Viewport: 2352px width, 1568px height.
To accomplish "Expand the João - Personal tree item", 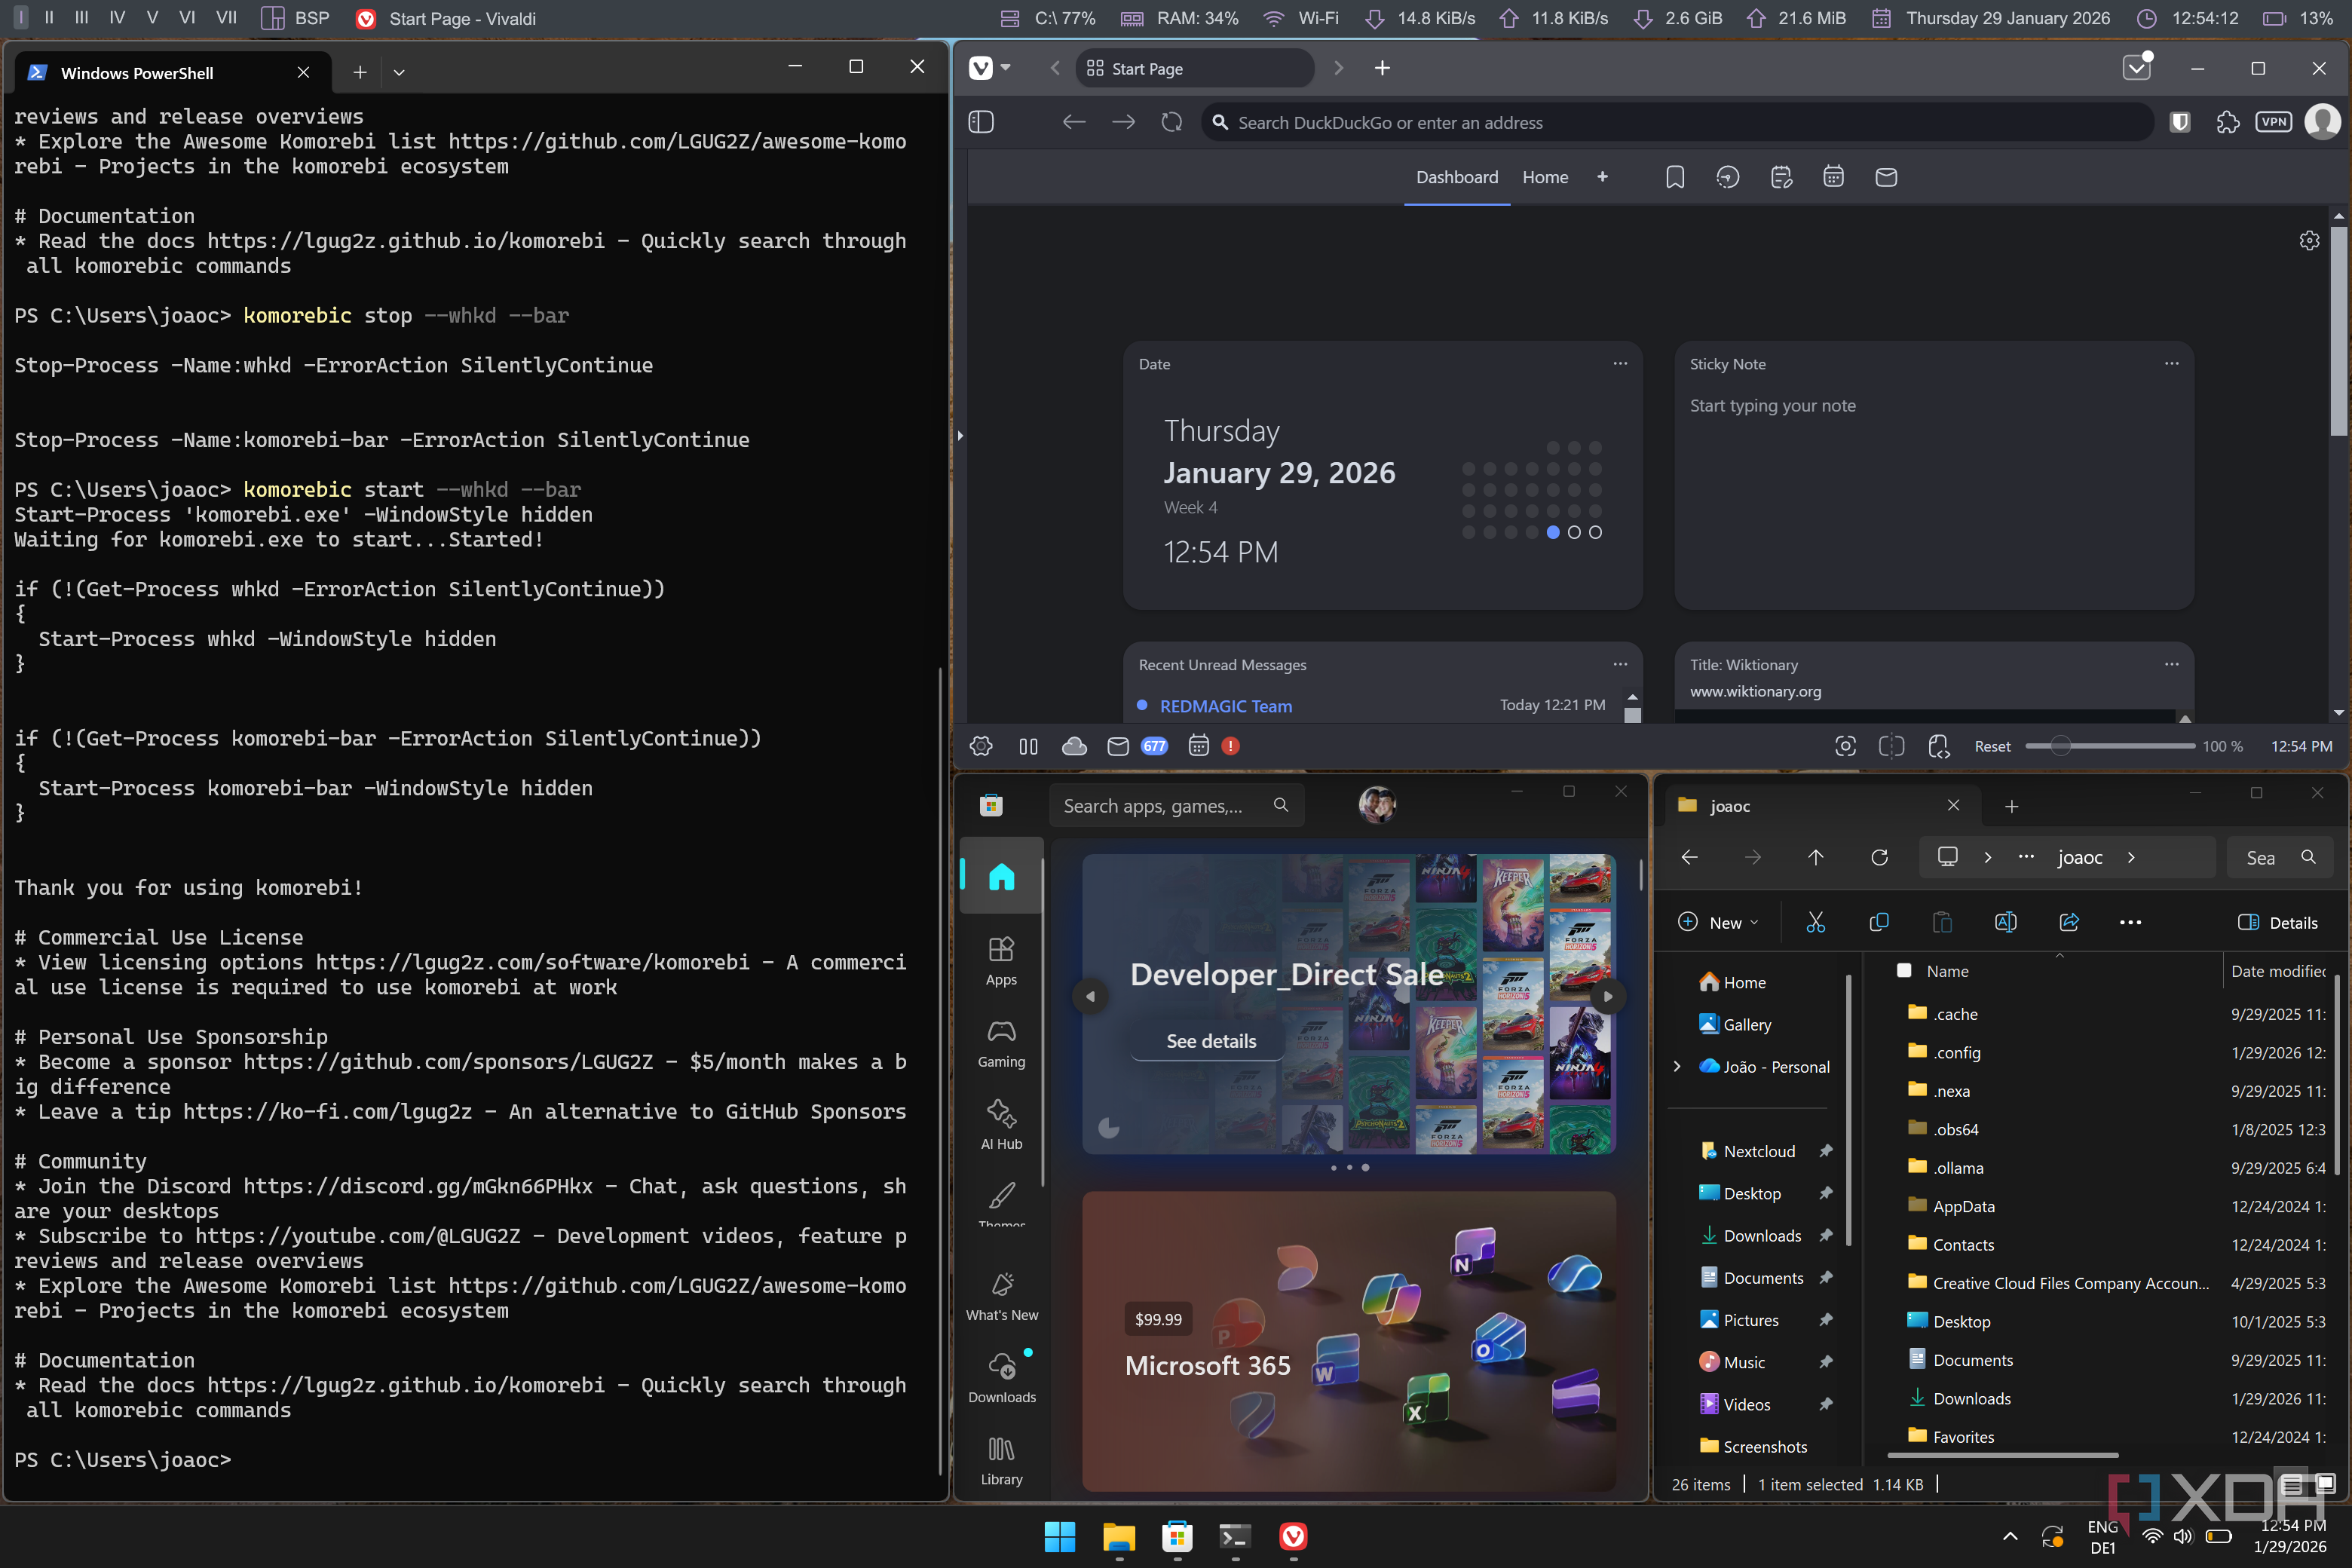I will (x=1677, y=1067).
